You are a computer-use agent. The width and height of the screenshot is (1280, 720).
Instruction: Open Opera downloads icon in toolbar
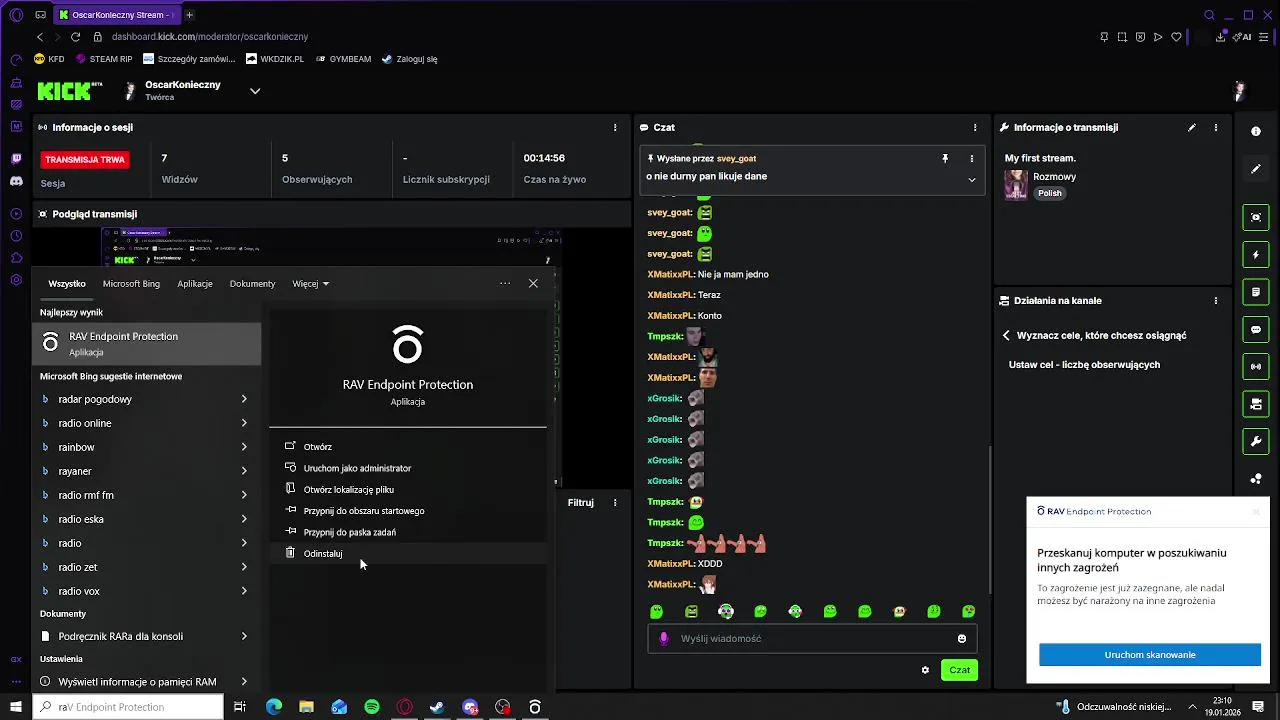[x=1222, y=37]
